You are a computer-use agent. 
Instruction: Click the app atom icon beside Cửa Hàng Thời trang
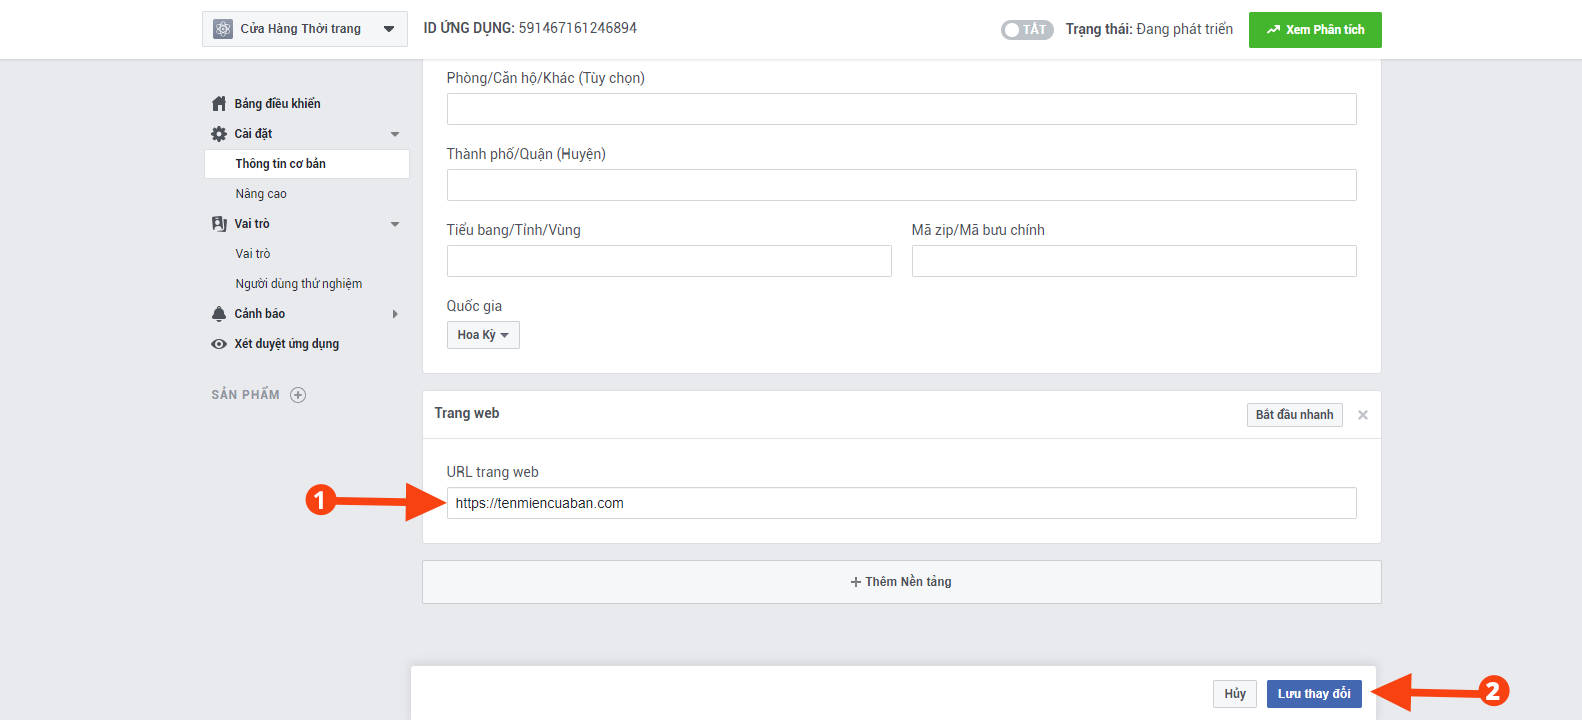223,29
